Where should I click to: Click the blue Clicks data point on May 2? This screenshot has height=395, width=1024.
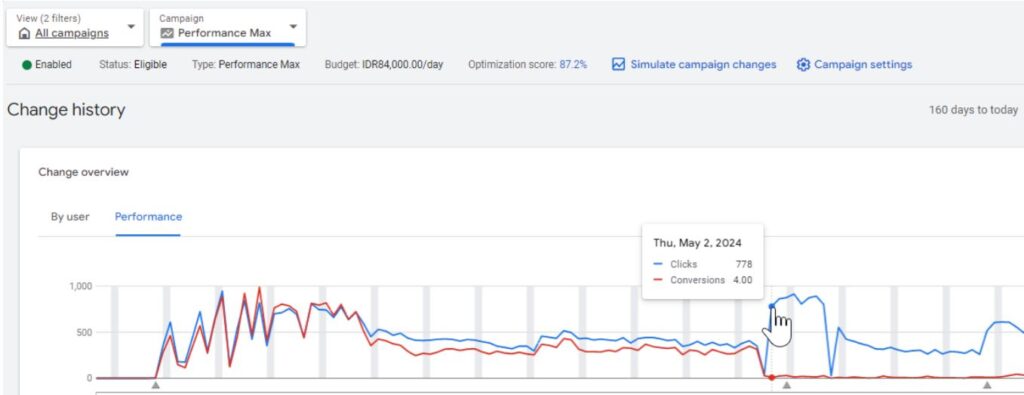click(771, 306)
